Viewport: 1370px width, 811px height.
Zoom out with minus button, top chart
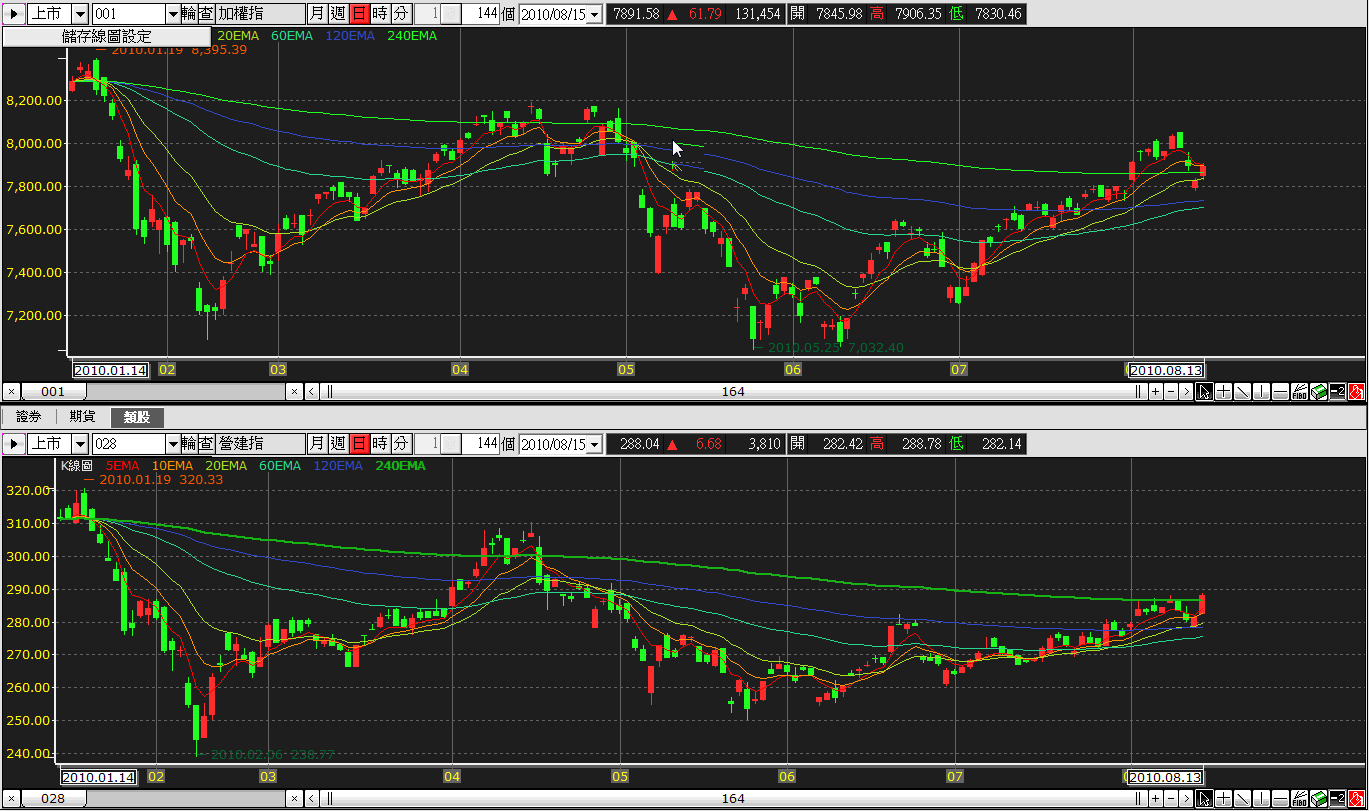[1171, 391]
